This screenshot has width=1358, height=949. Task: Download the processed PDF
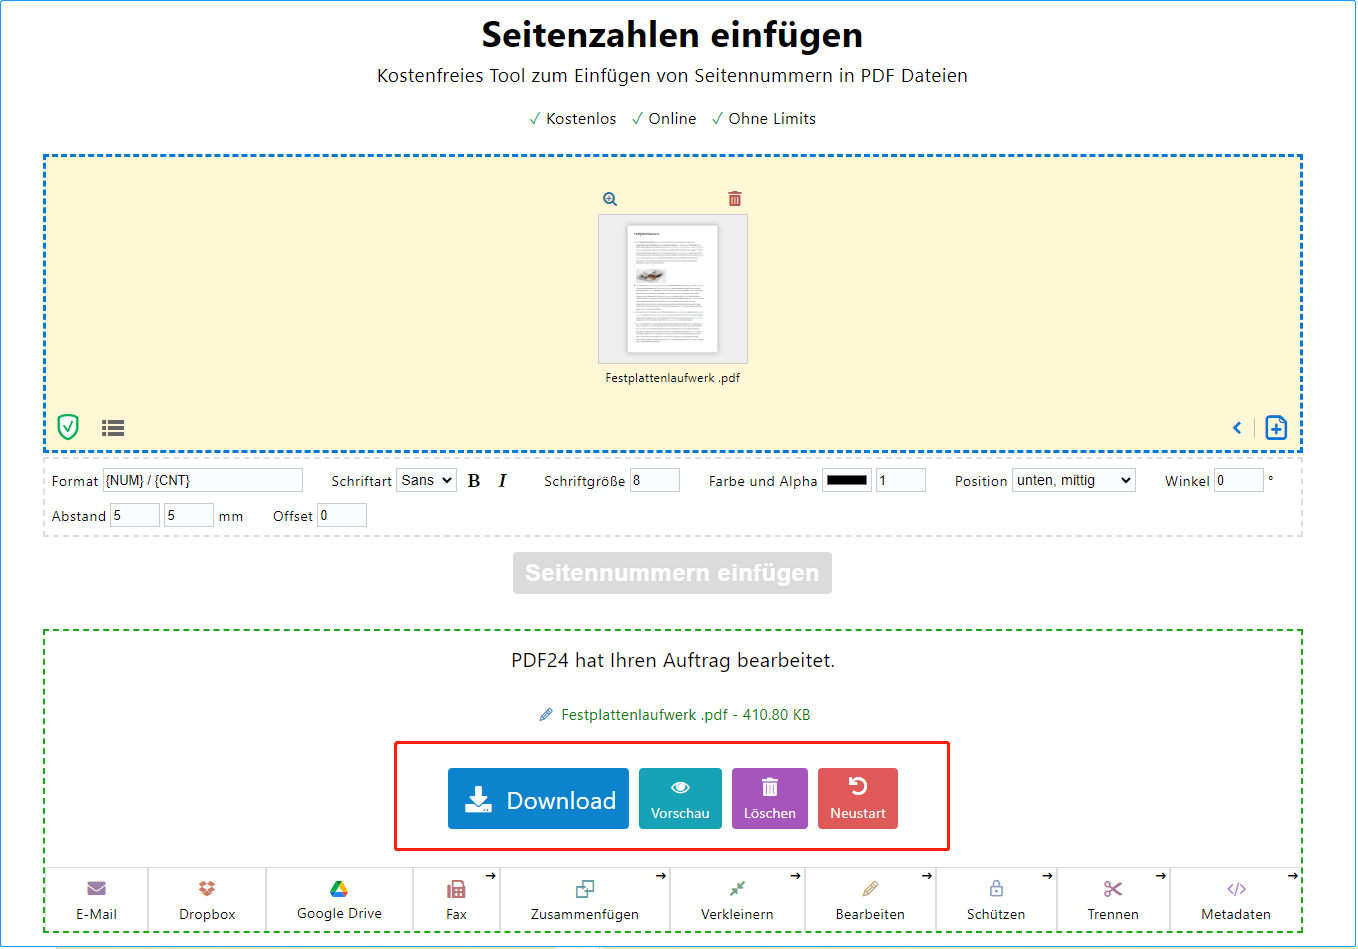pyautogui.click(x=538, y=798)
